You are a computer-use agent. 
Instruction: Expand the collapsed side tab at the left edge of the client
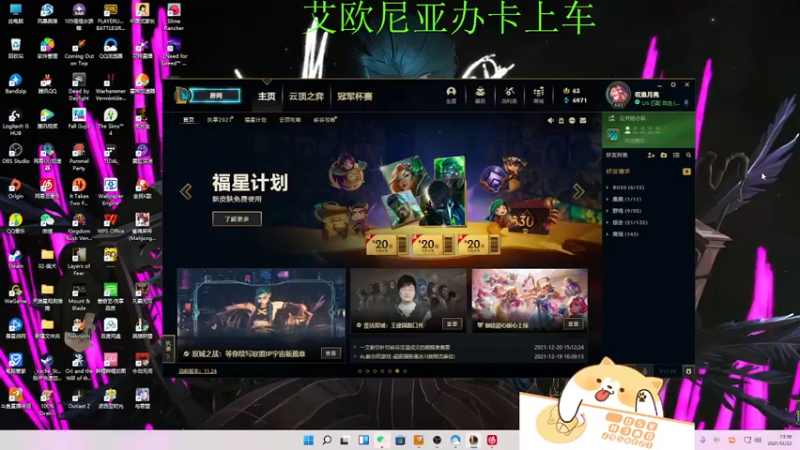(x=168, y=349)
